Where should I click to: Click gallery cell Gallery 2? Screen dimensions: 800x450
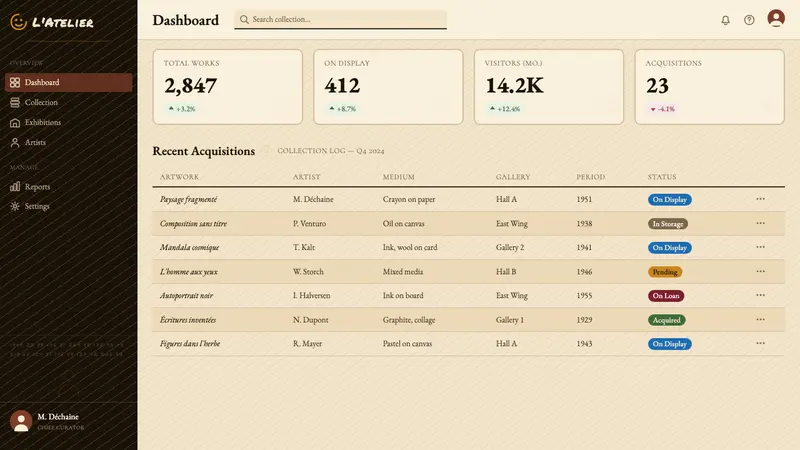click(x=510, y=247)
